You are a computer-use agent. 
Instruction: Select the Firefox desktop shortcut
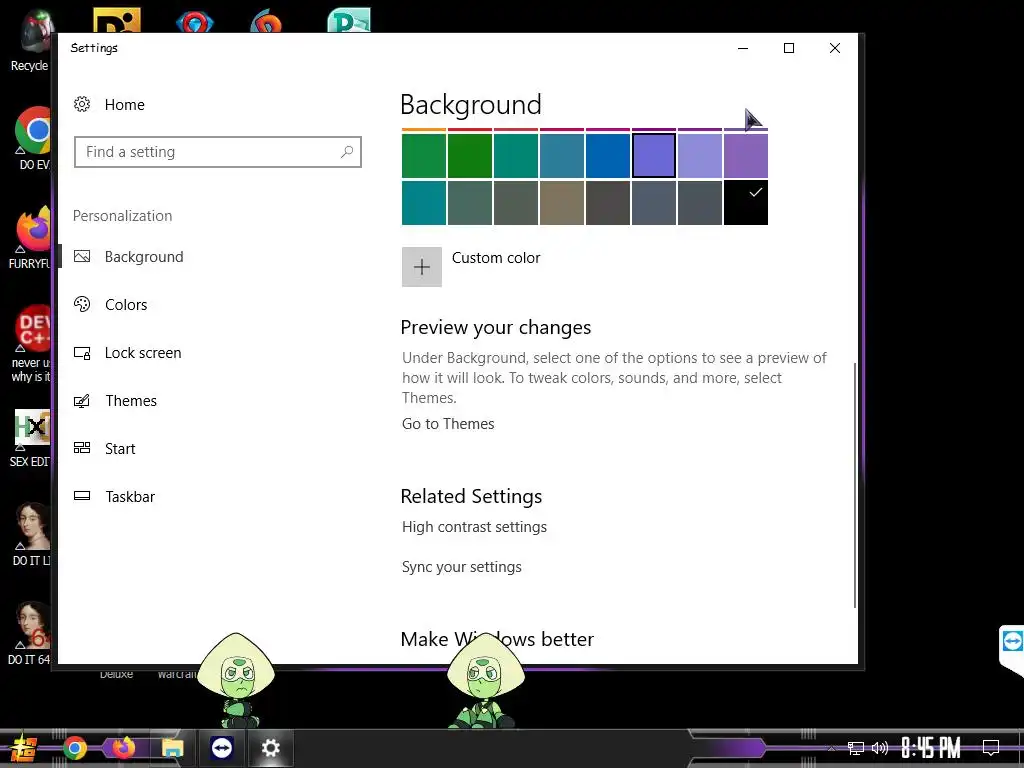(x=31, y=238)
